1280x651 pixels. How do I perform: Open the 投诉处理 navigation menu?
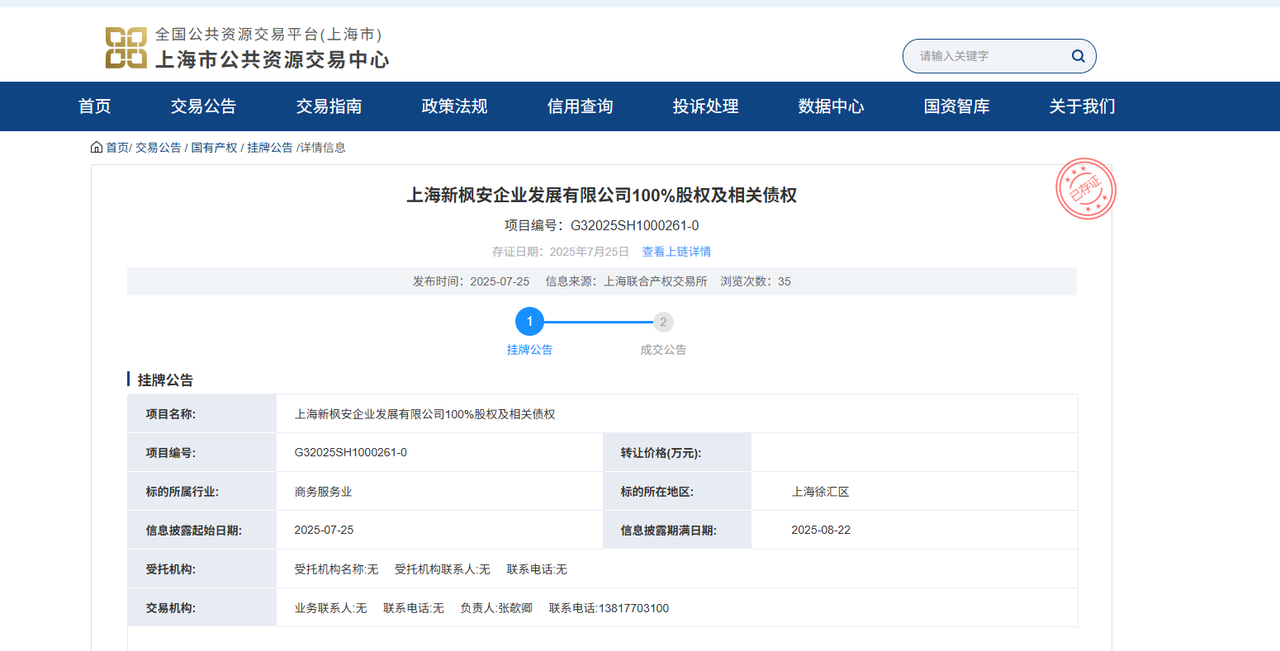(x=706, y=106)
